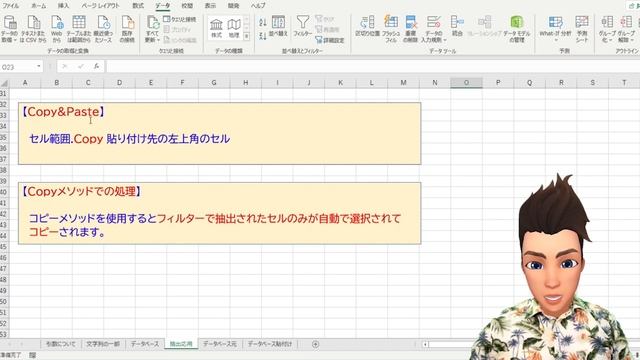Switch to the 校閲 (Review) ribbon tab
Viewport: 640px width, 360px height.
[187, 6]
